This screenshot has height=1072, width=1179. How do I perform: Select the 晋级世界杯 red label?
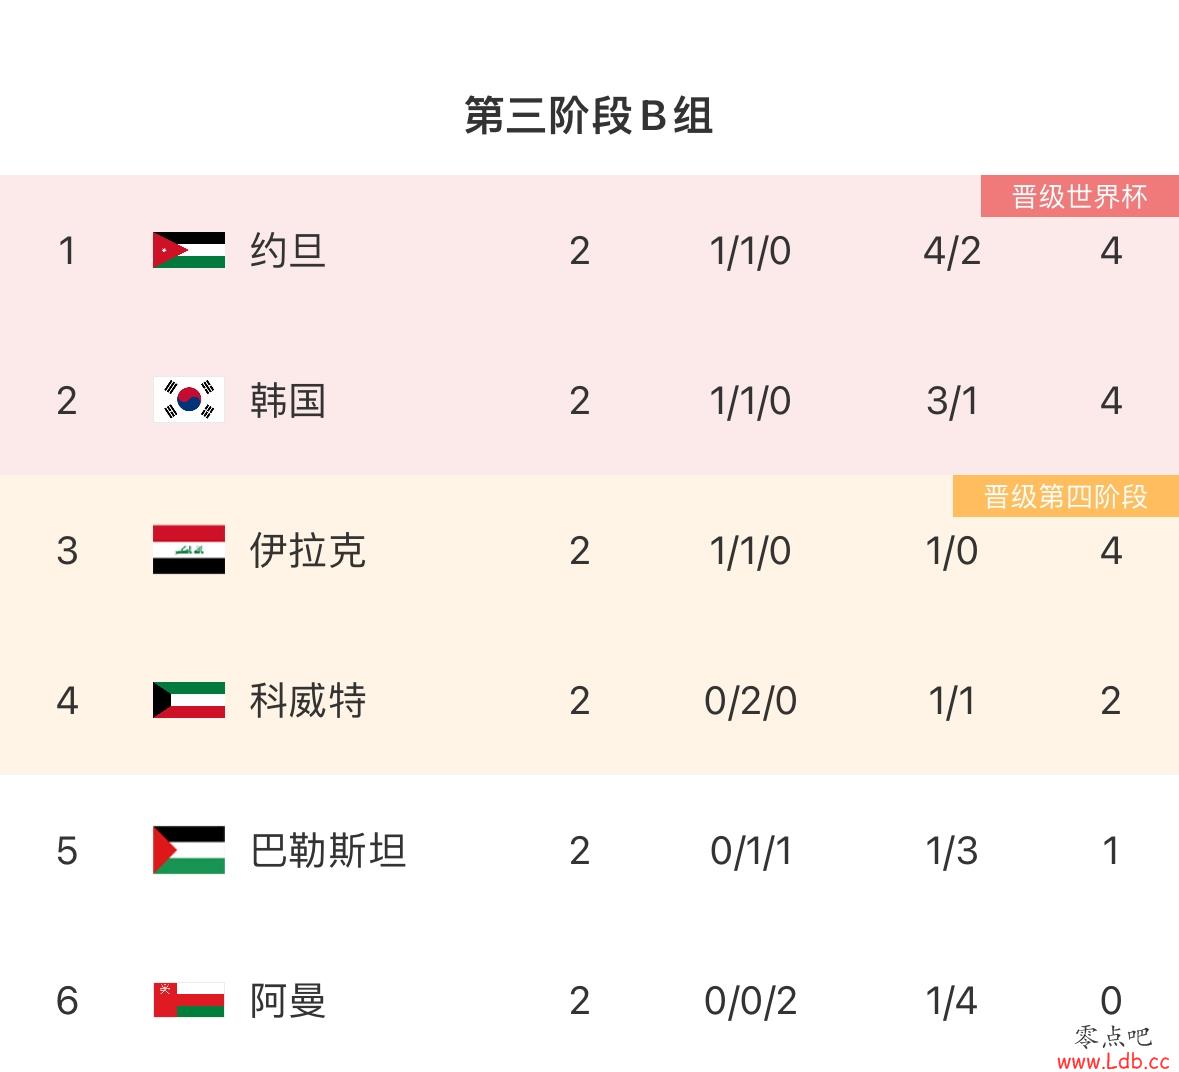pyautogui.click(x=1080, y=196)
